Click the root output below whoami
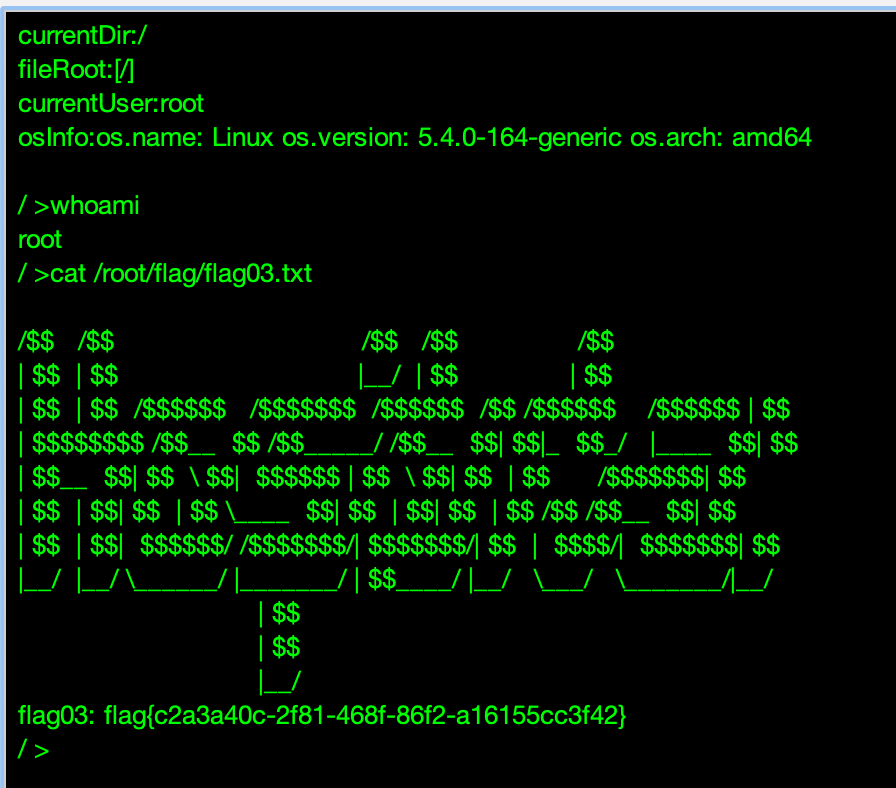 tap(40, 240)
